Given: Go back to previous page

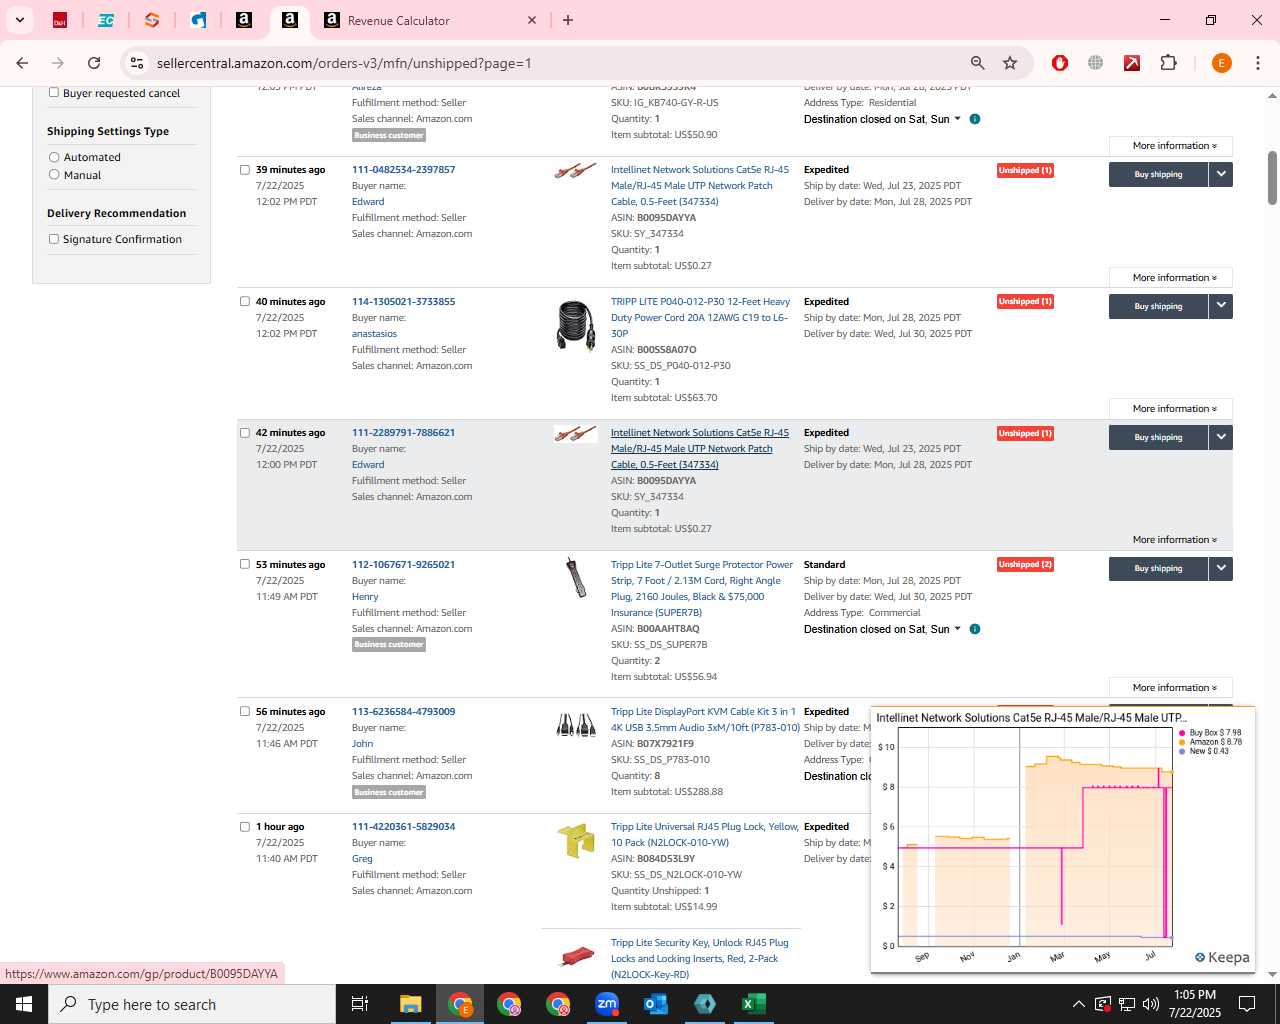Looking at the screenshot, I should 22,63.
